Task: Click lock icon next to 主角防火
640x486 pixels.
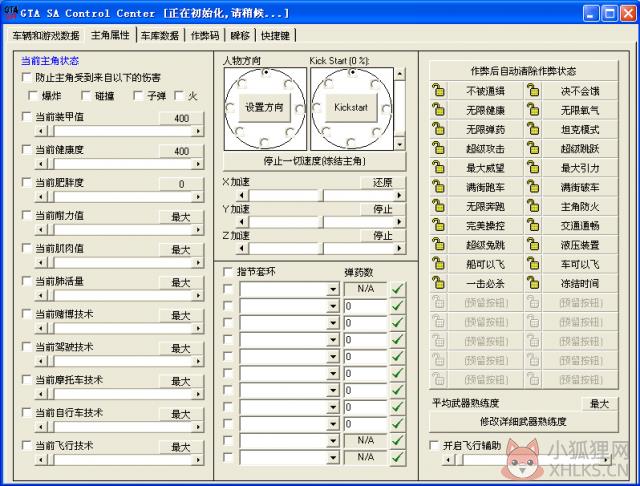Action: [x=533, y=206]
